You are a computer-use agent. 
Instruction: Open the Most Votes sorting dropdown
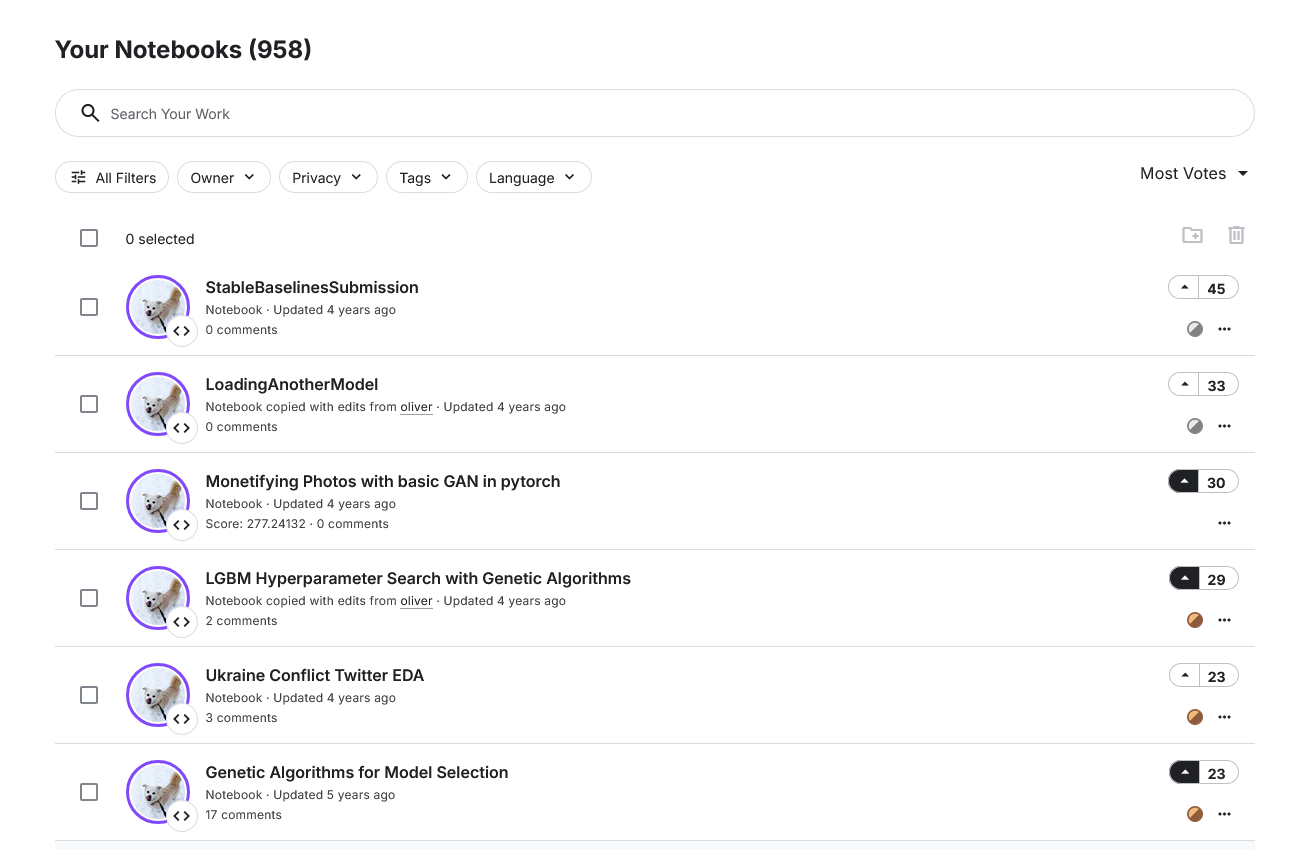pos(1194,173)
